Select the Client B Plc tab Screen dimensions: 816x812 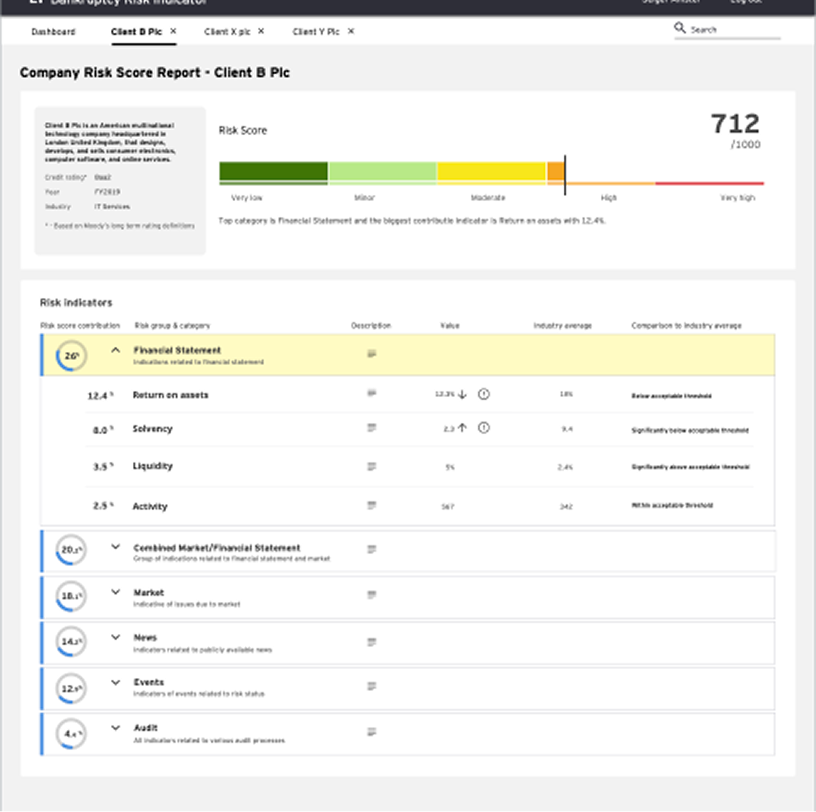tap(136, 32)
